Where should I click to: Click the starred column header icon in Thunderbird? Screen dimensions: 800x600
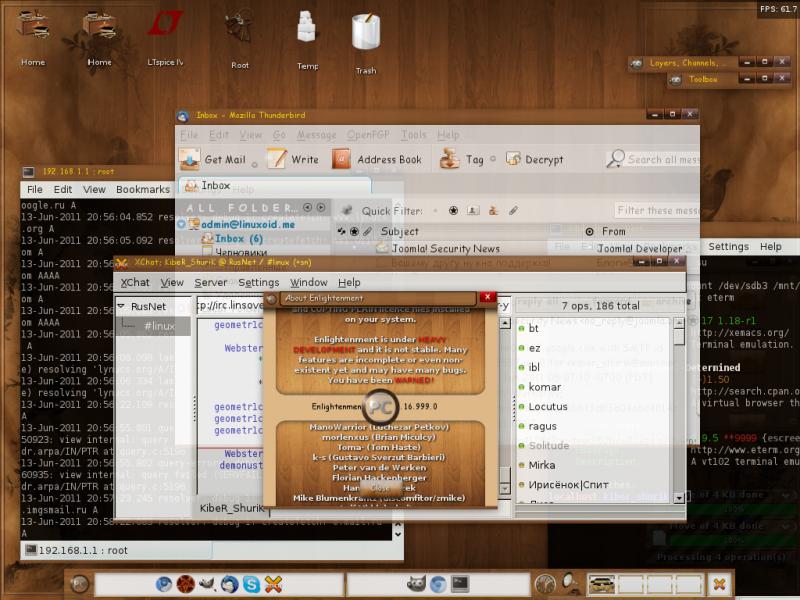[354, 232]
